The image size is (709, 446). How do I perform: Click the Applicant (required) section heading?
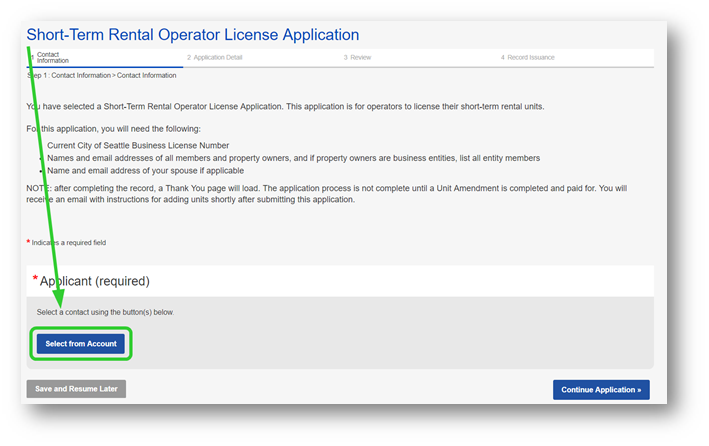click(x=95, y=281)
